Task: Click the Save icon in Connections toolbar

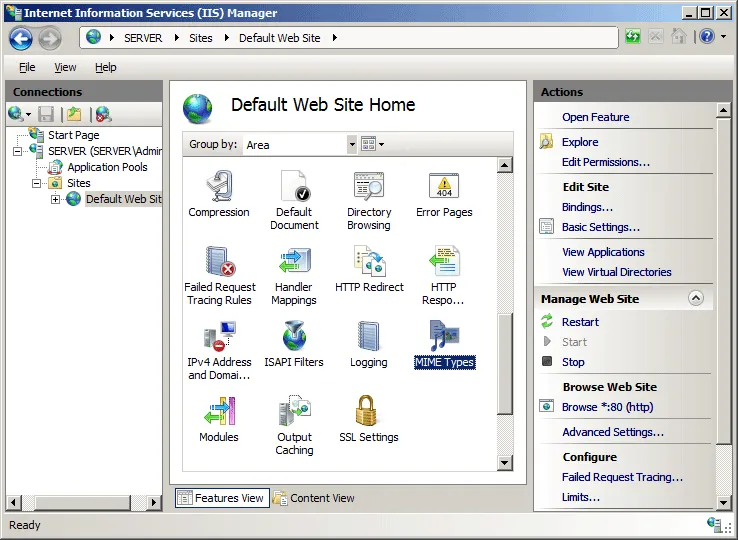Action: 46,114
